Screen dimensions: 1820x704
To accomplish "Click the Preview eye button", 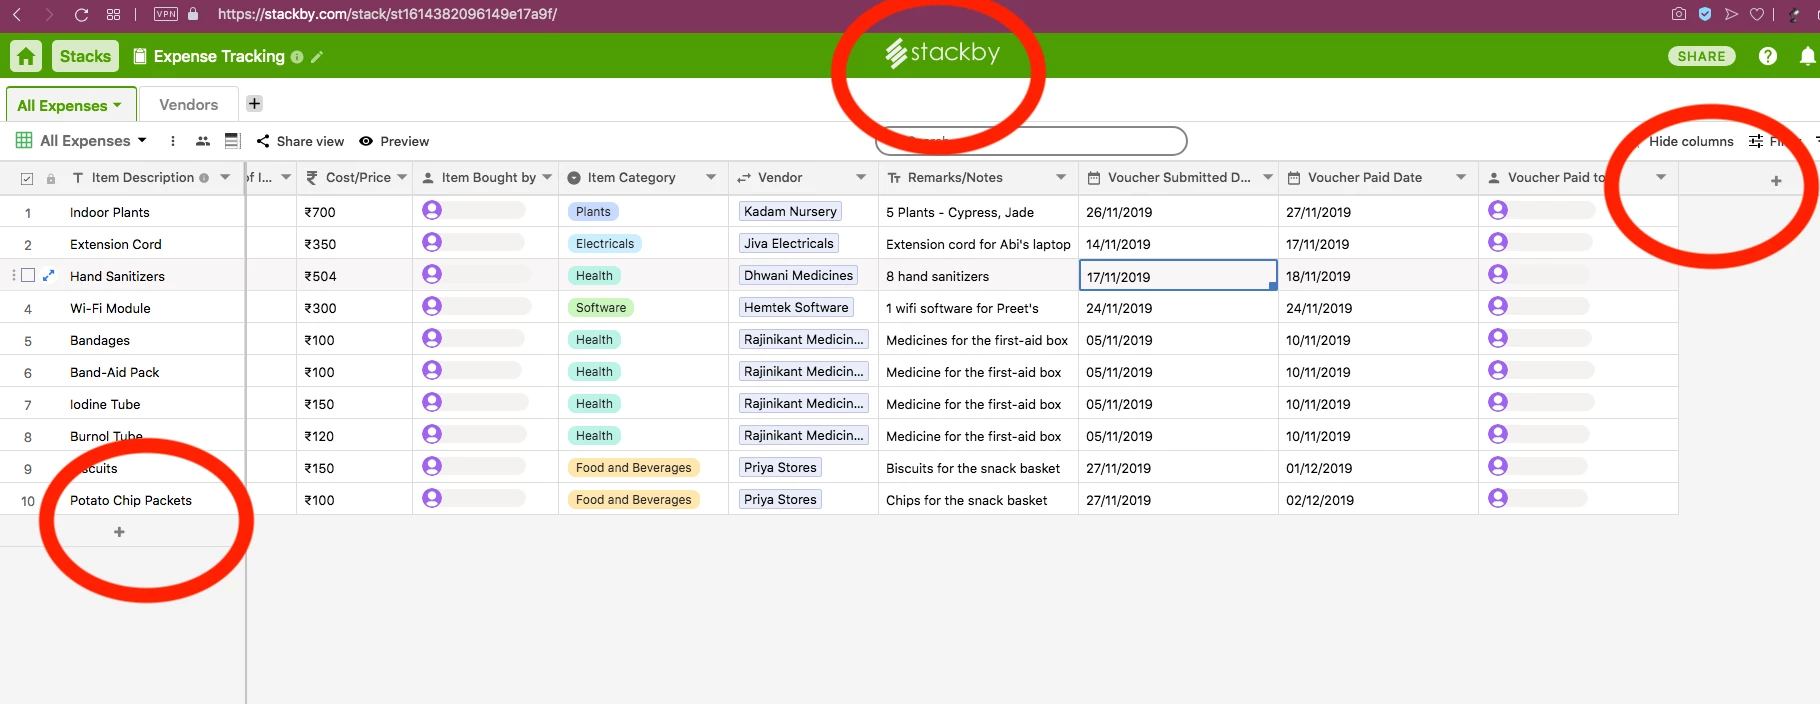I will (x=394, y=141).
